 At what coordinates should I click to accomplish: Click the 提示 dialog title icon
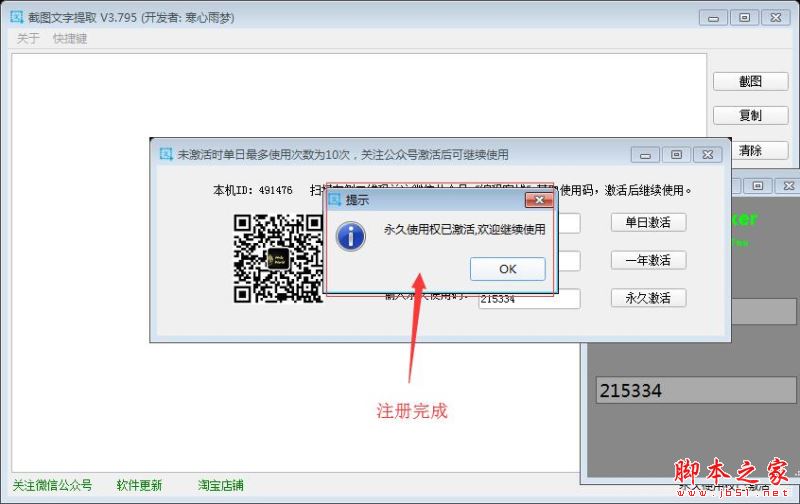[x=335, y=199]
